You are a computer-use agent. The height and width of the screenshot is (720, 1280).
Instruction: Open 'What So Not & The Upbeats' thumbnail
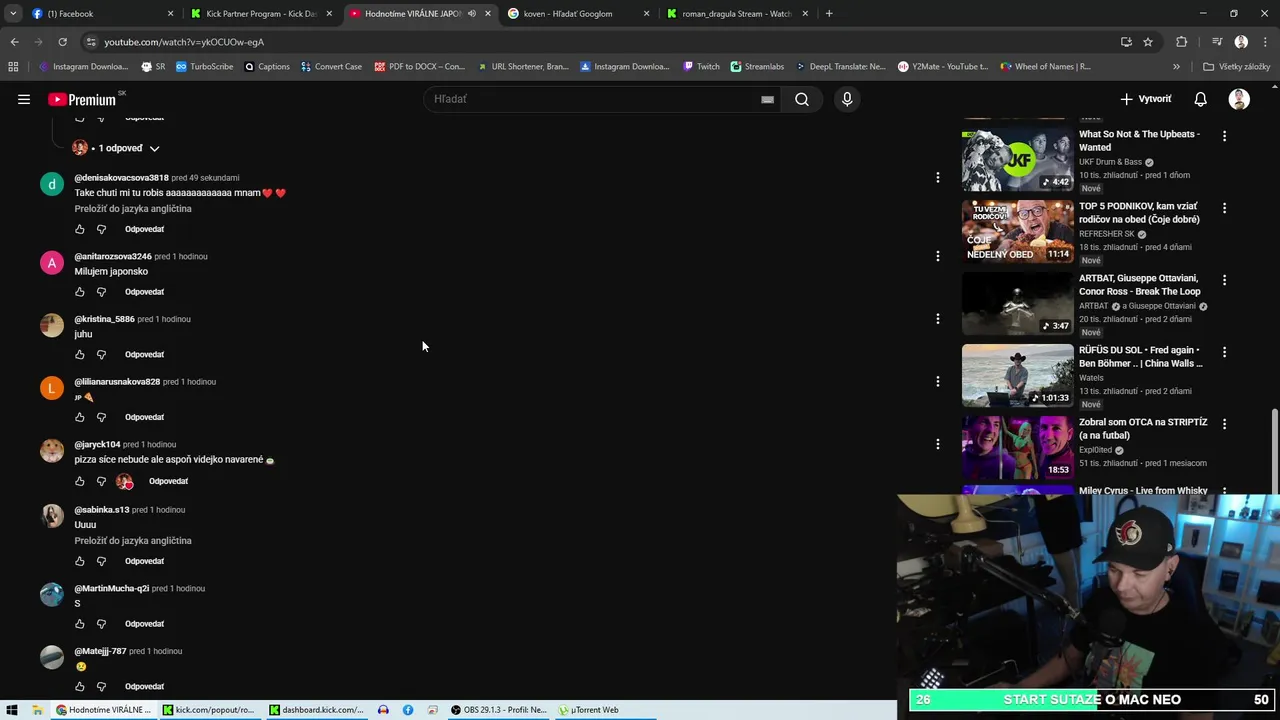pos(1017,159)
